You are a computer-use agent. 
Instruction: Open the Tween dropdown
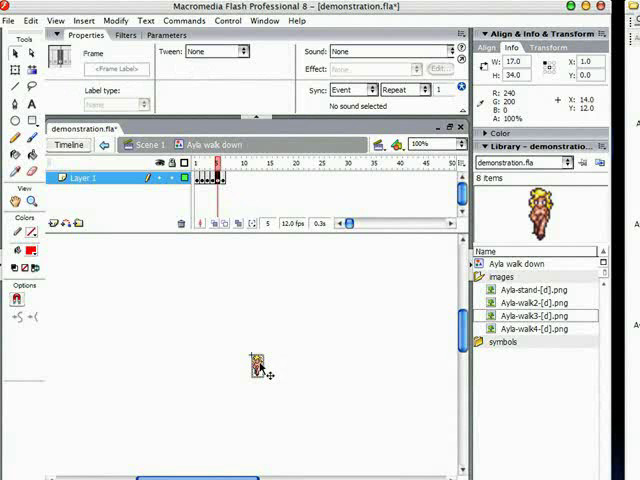coord(216,51)
